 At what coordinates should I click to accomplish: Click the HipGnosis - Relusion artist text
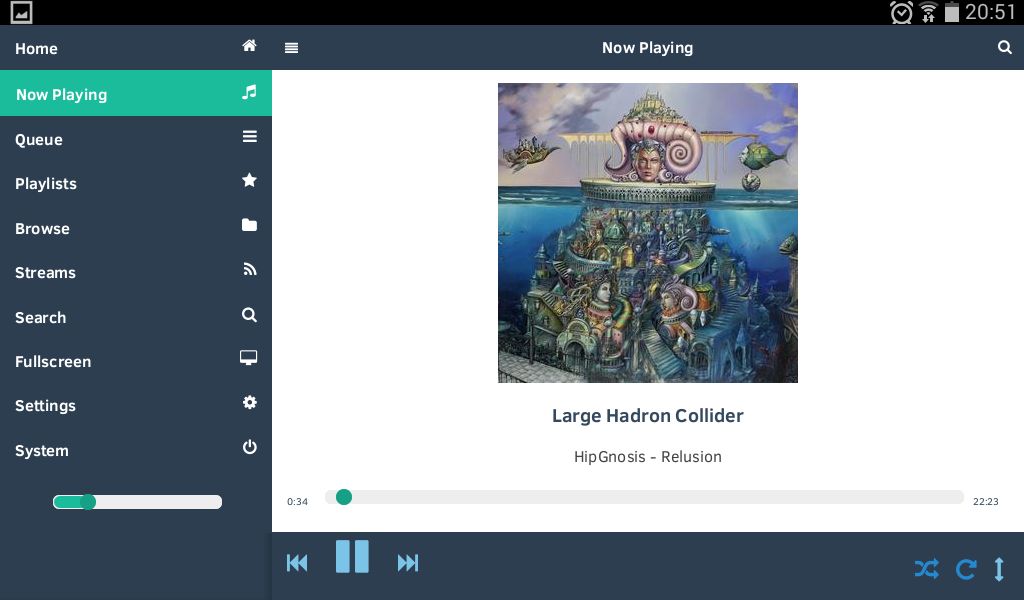647,456
